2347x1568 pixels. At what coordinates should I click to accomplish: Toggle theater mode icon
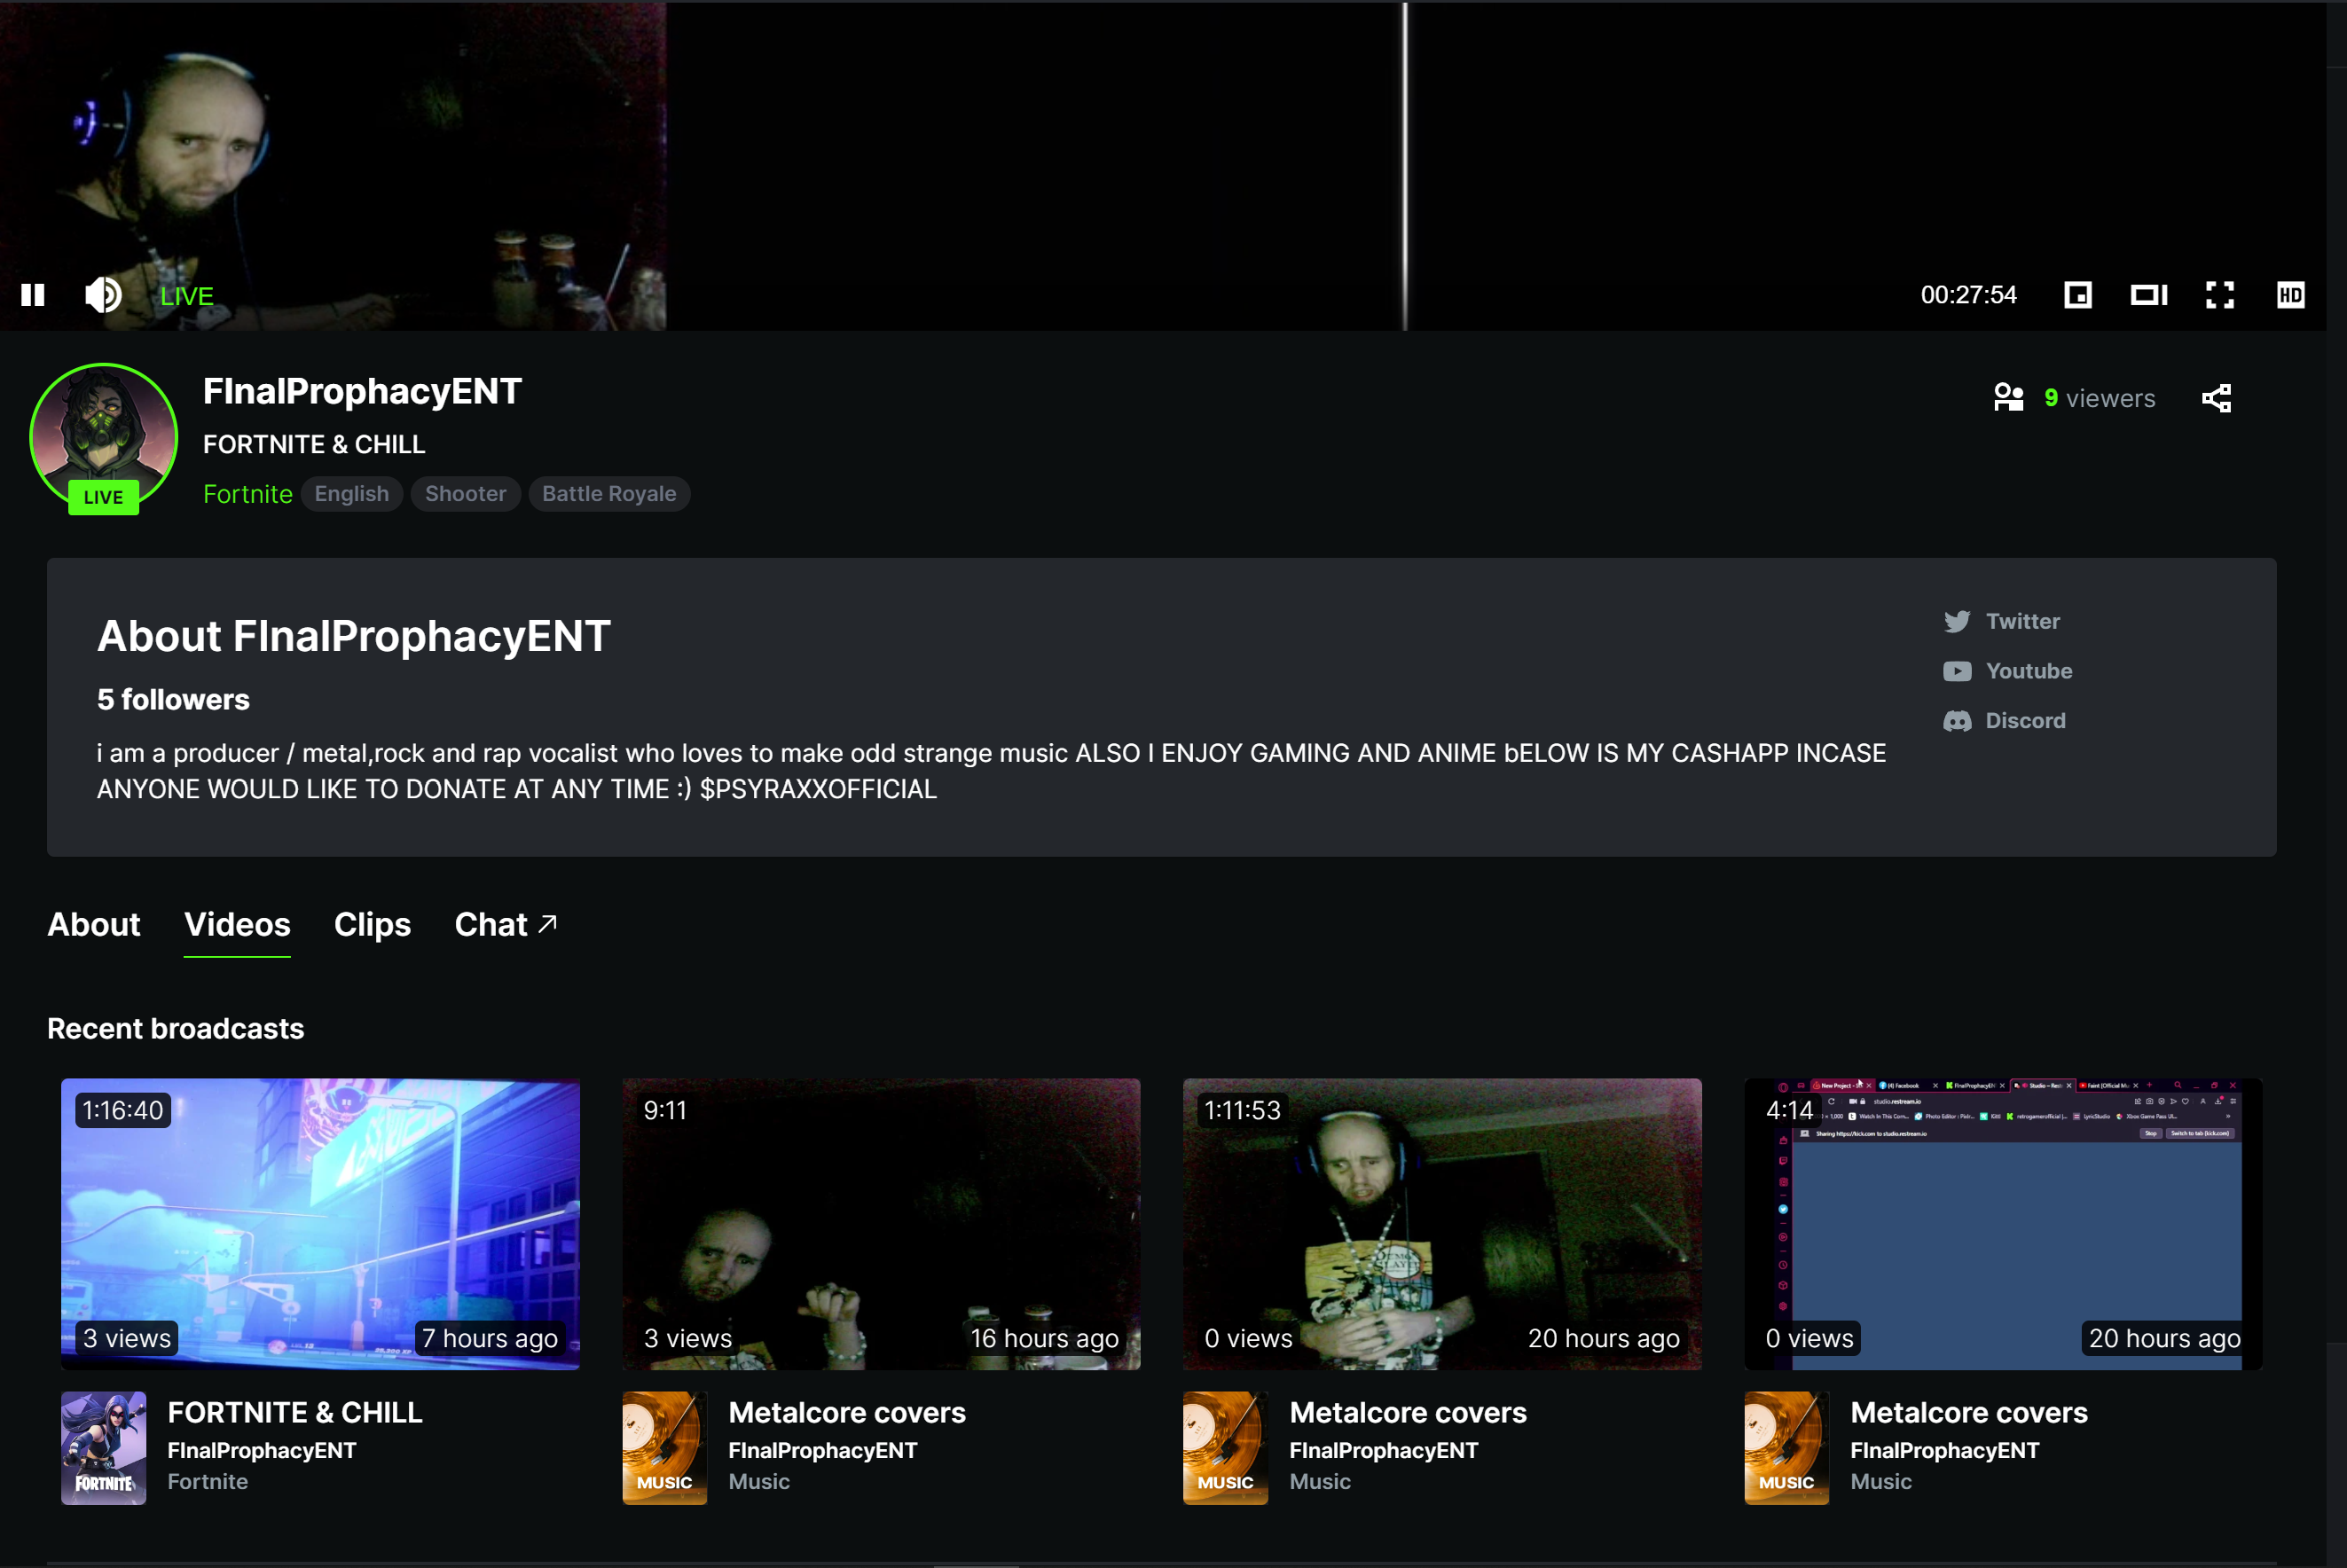tap(2148, 295)
